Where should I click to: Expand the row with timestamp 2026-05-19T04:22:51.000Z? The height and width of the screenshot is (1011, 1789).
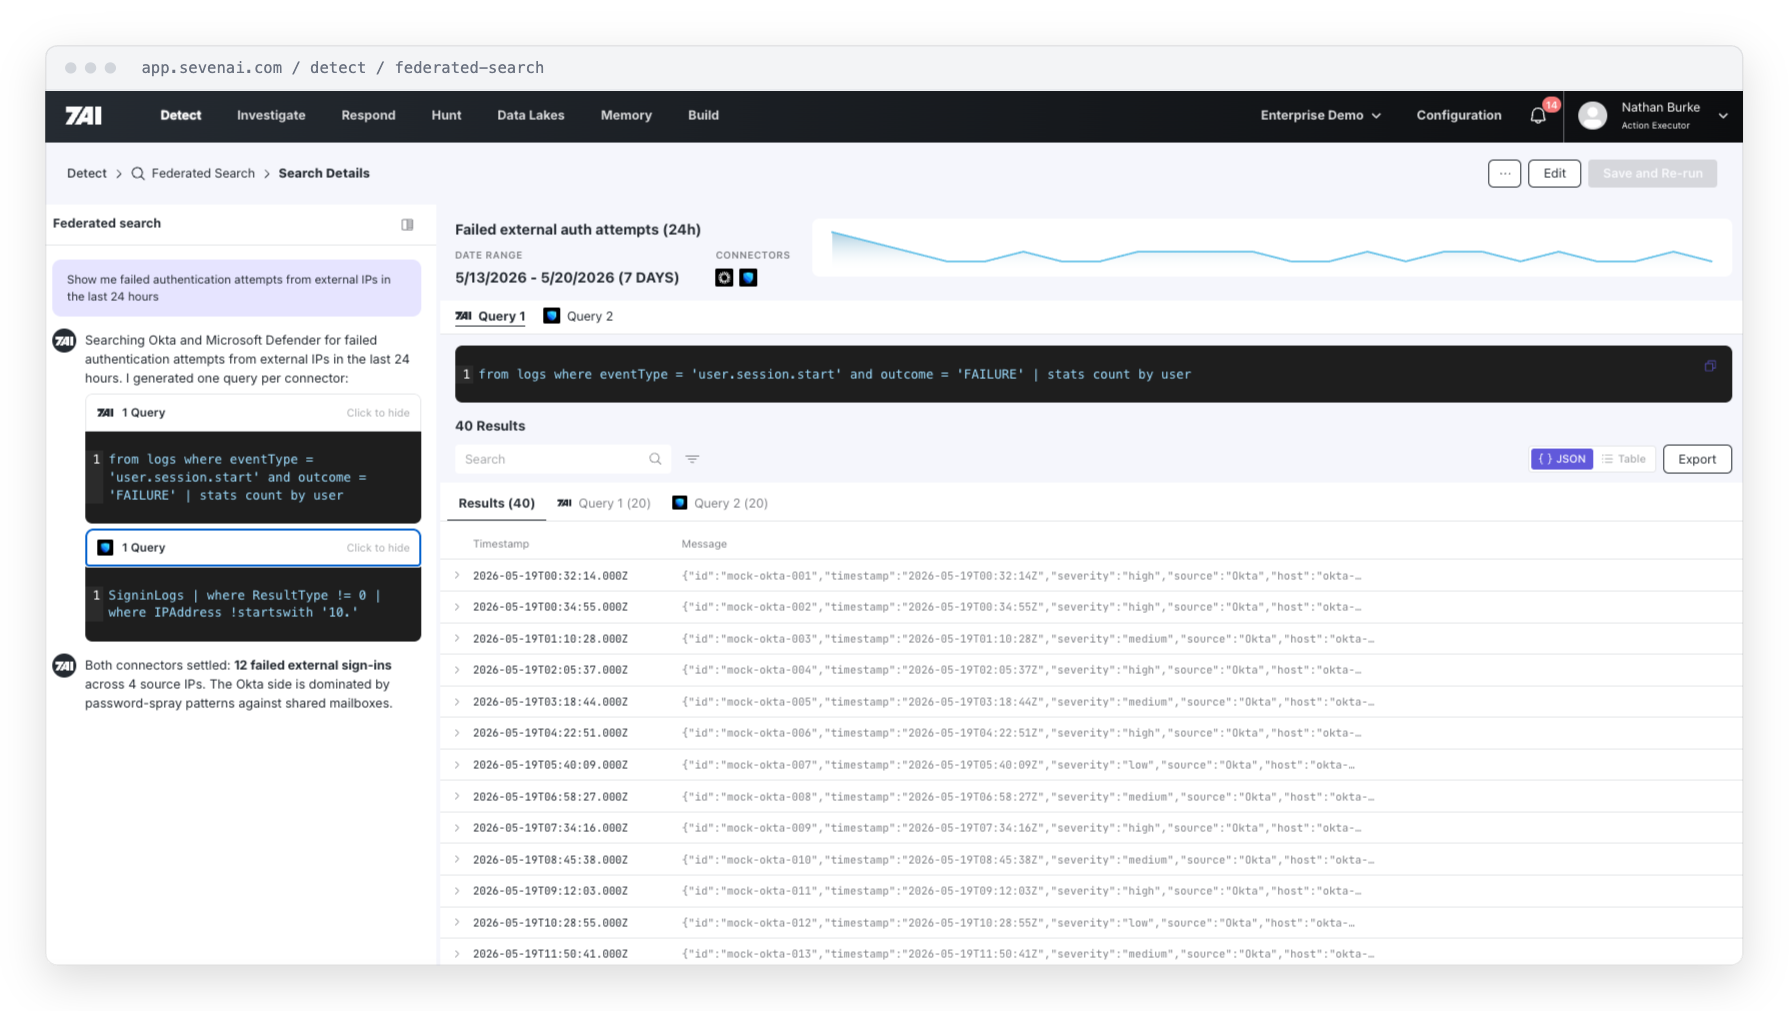[457, 733]
